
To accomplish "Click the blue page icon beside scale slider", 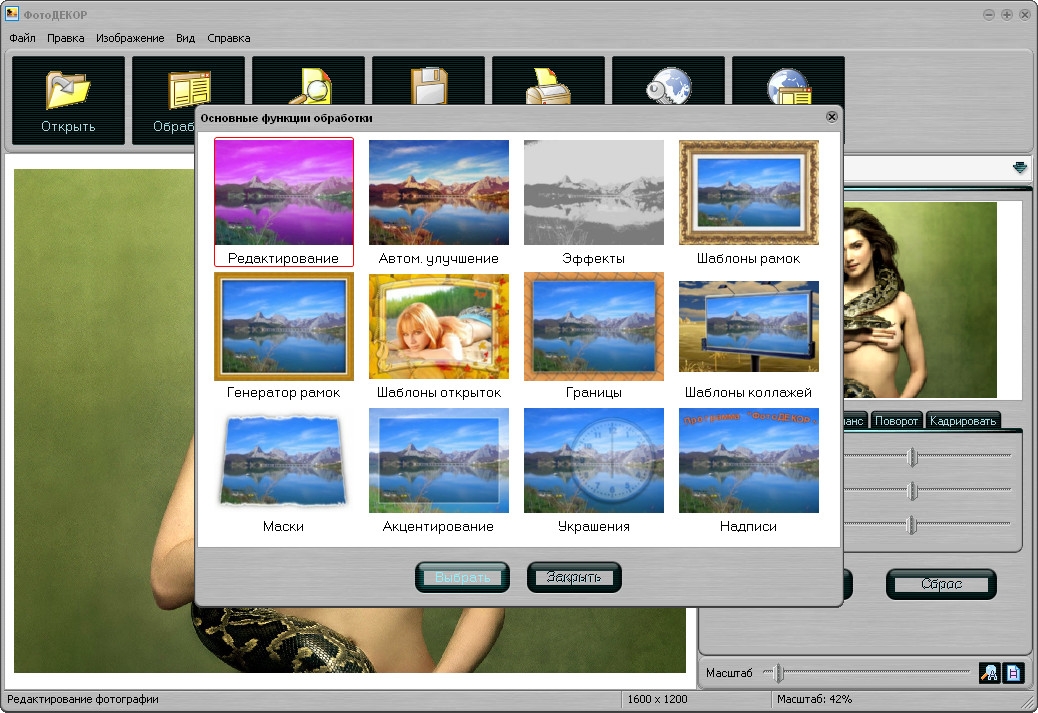I will (x=1014, y=673).
